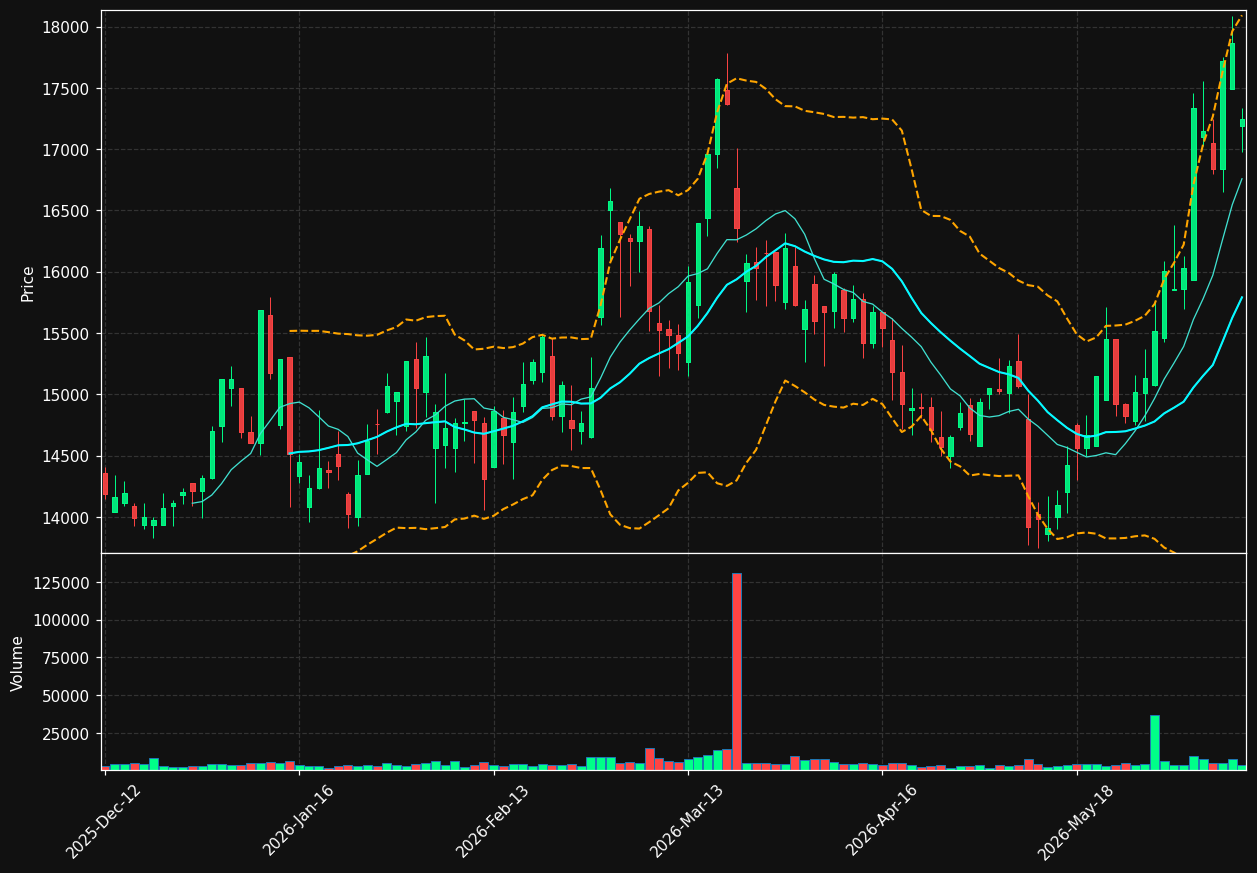Click the 100000 volume axis label

(x=64, y=620)
